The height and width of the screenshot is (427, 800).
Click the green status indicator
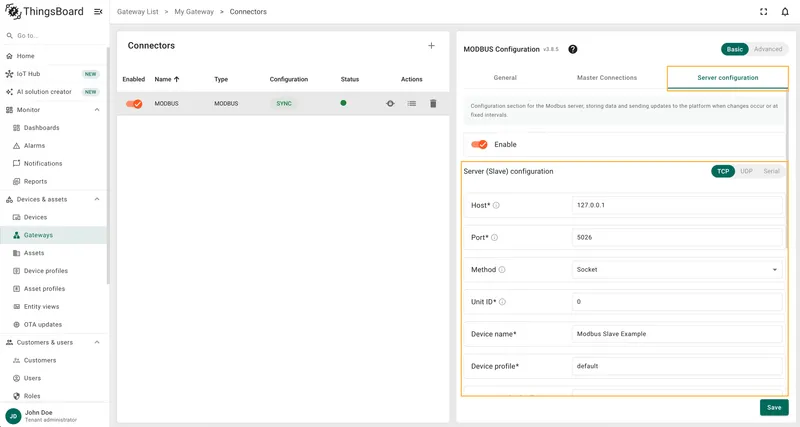[x=343, y=103]
